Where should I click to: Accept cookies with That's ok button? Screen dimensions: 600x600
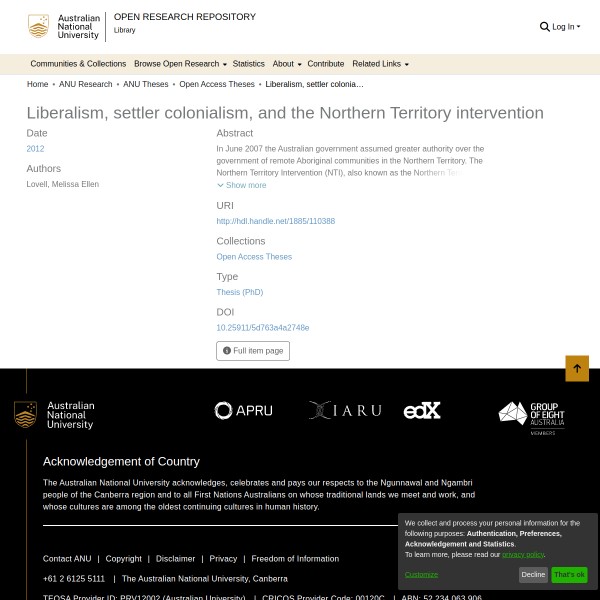click(x=569, y=575)
